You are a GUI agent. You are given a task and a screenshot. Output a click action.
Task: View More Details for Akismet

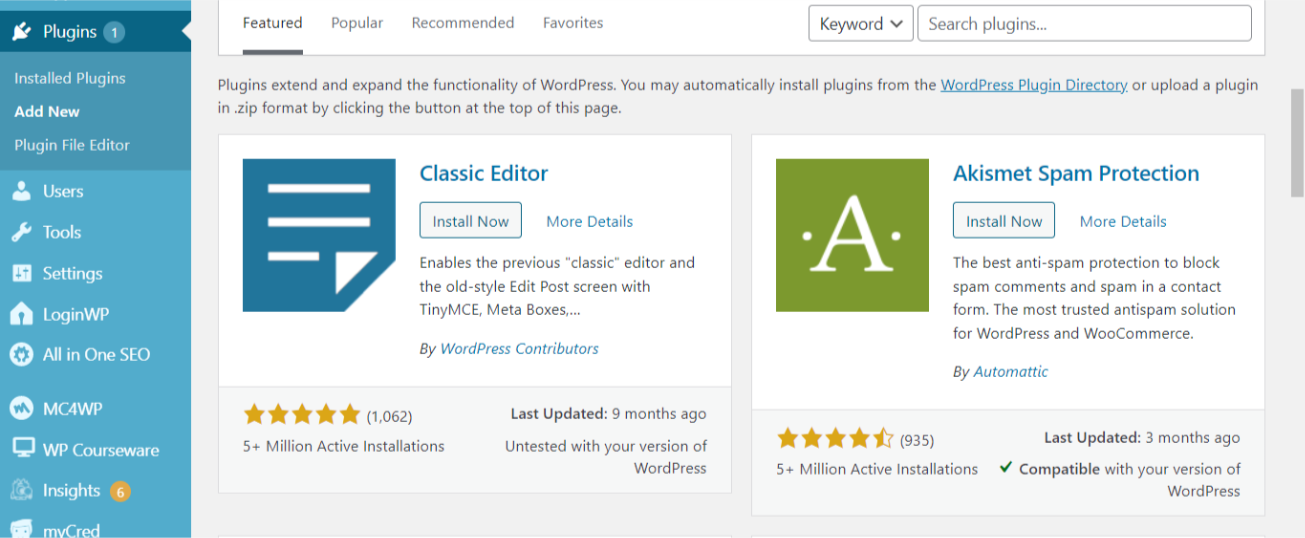(x=1123, y=222)
